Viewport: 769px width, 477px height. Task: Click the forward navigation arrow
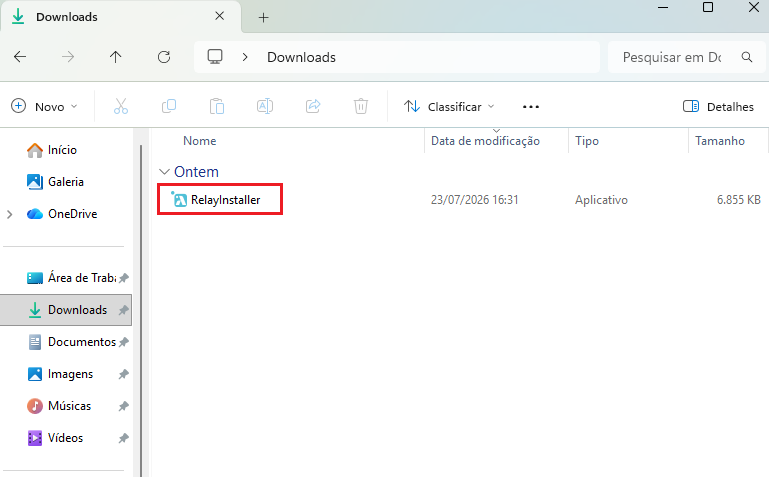click(68, 57)
